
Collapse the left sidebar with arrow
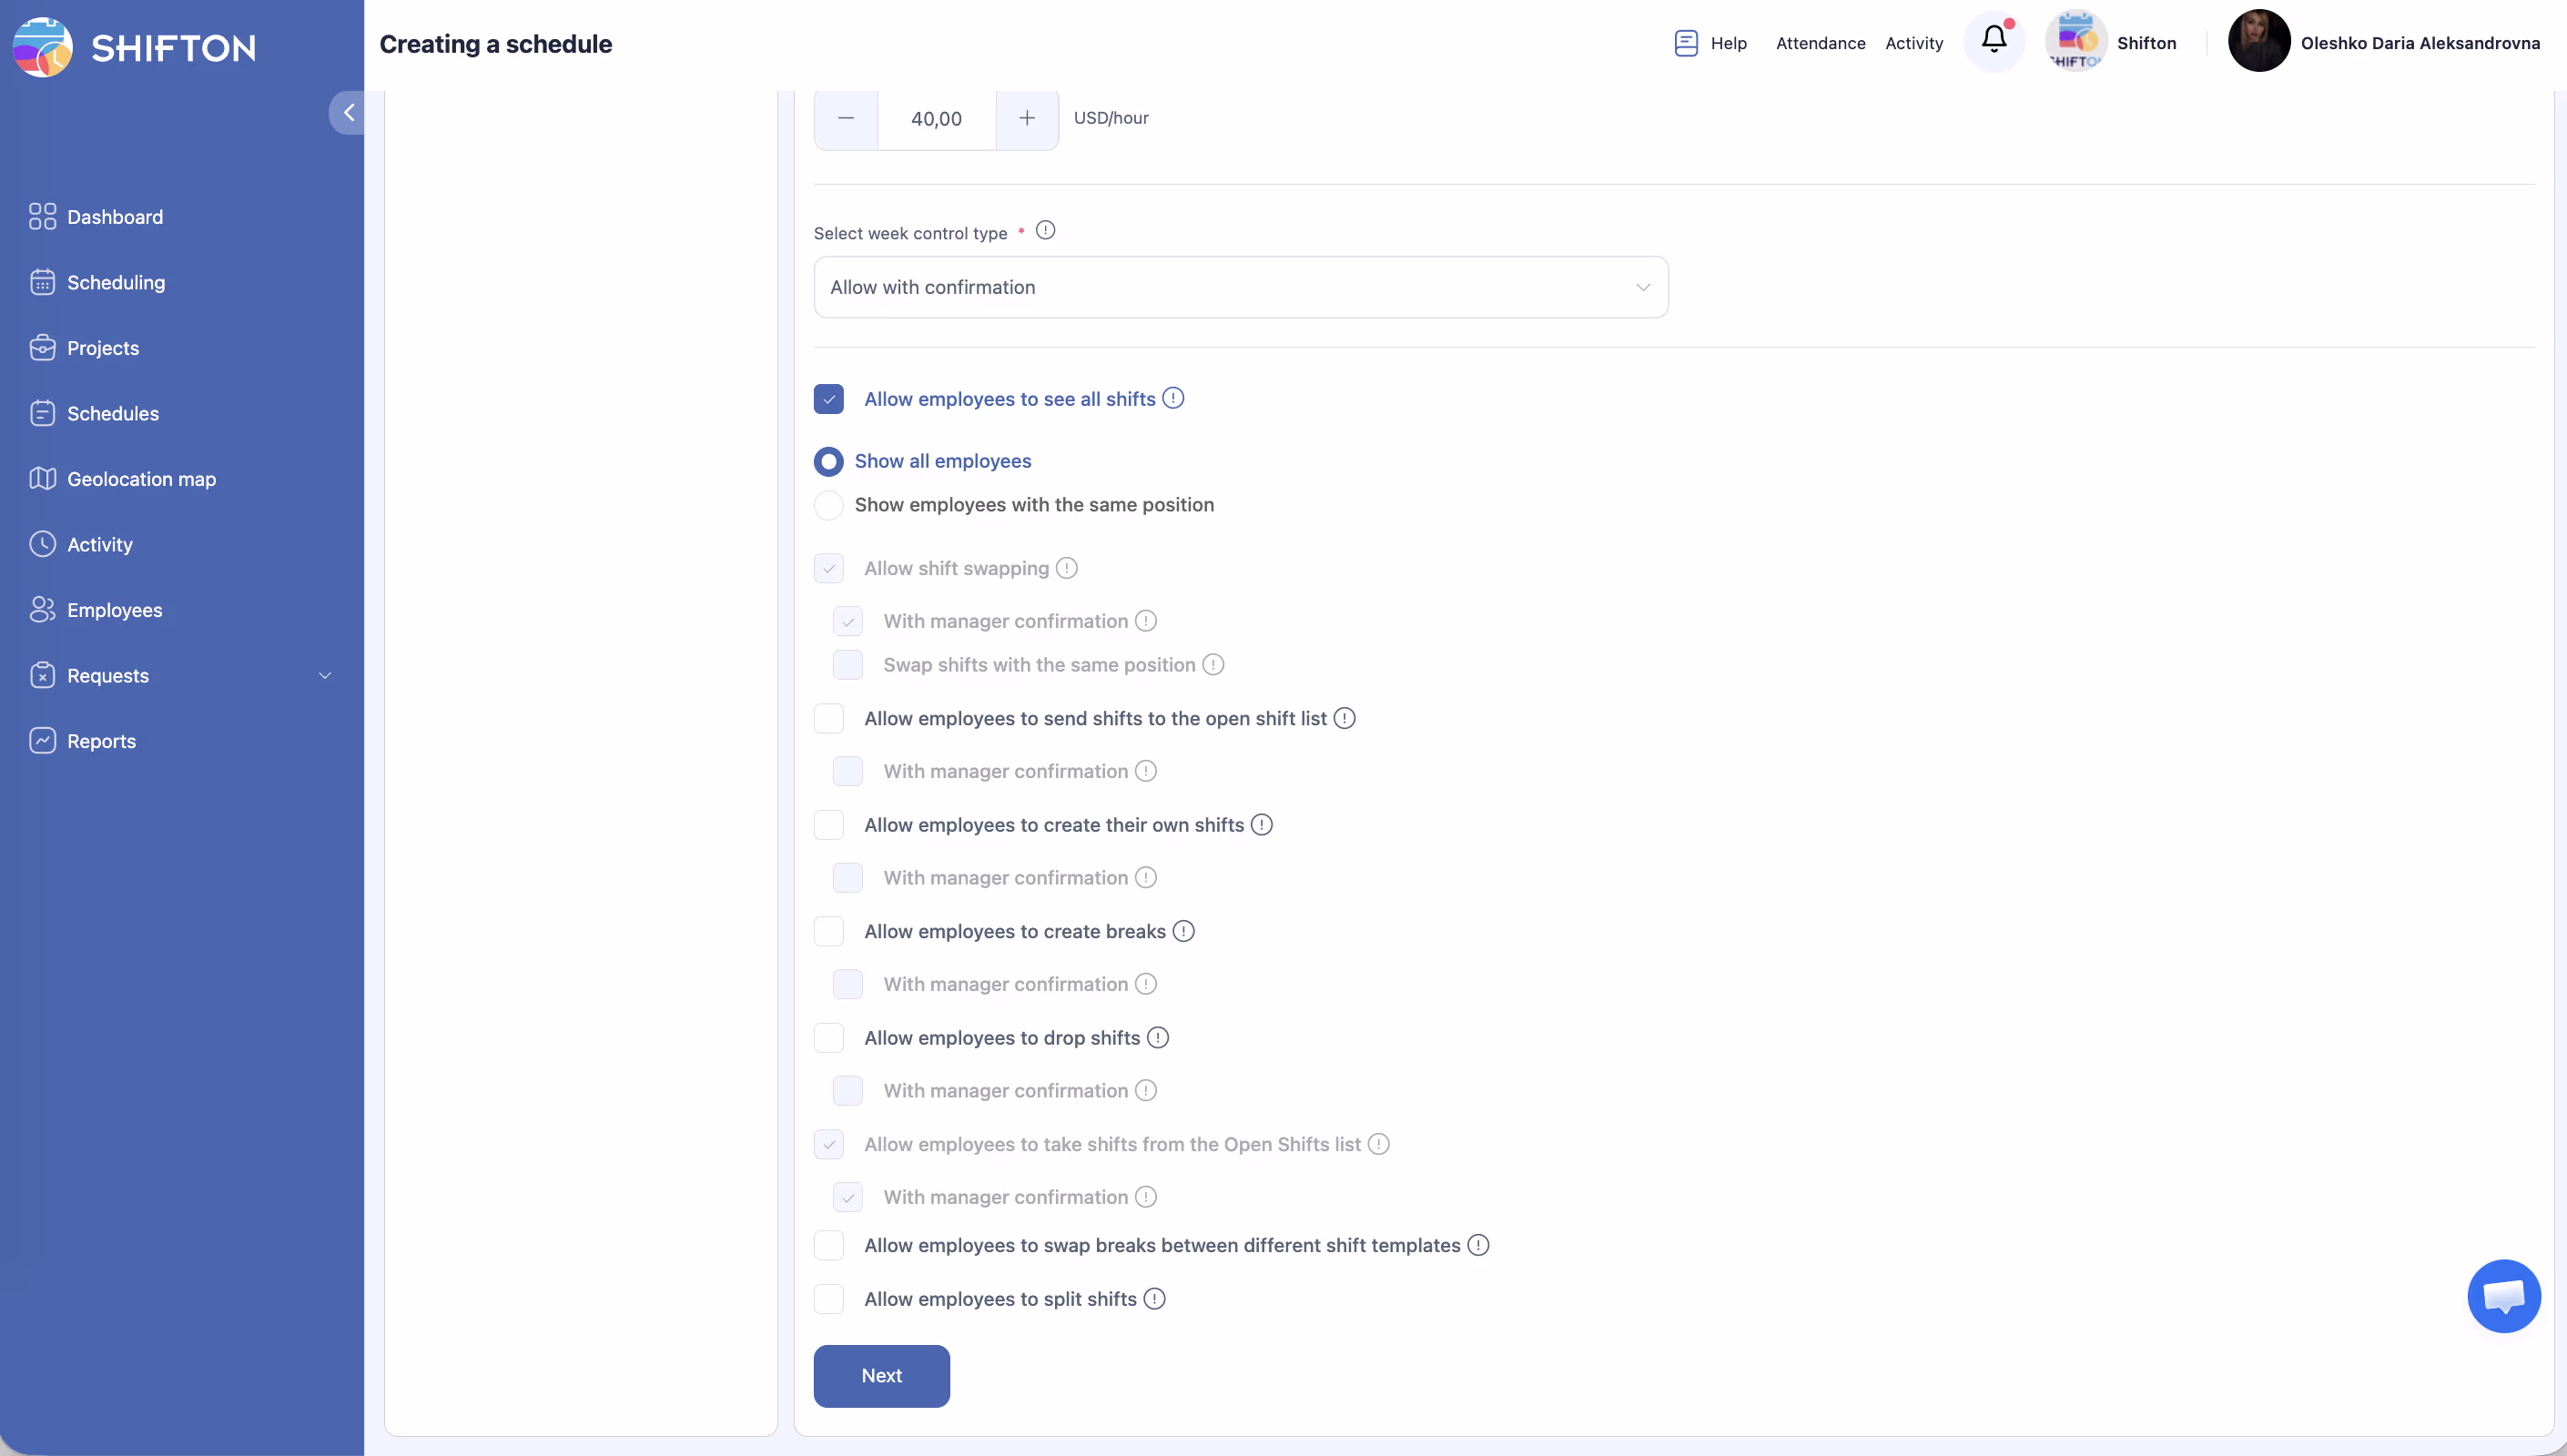point(348,113)
